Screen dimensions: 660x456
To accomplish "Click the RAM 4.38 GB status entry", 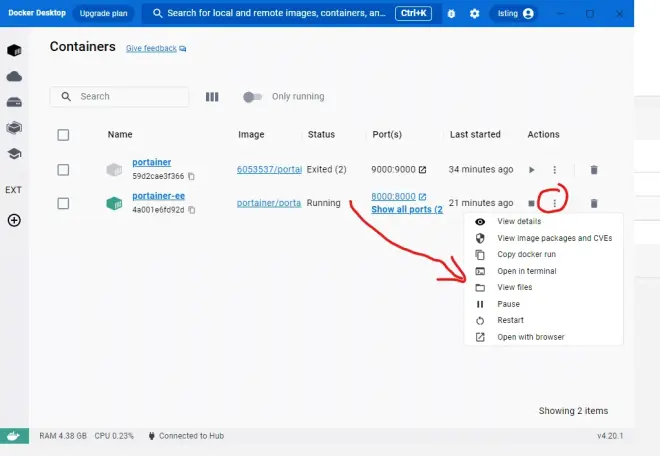I will (x=63, y=436).
